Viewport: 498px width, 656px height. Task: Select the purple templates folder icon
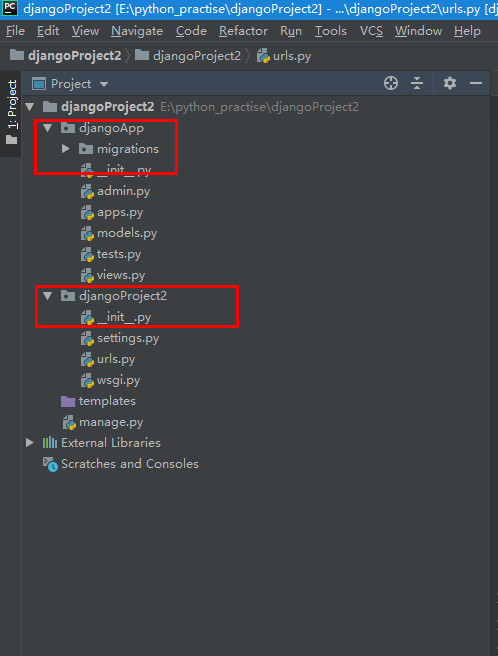click(x=68, y=402)
